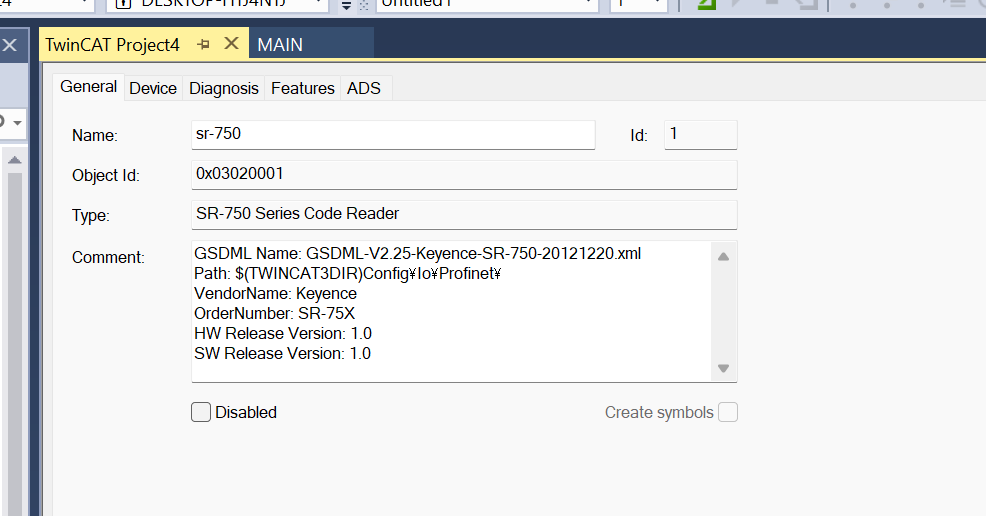This screenshot has height=516, width=986.
Task: Close the left side panel
Action: [x=9, y=45]
